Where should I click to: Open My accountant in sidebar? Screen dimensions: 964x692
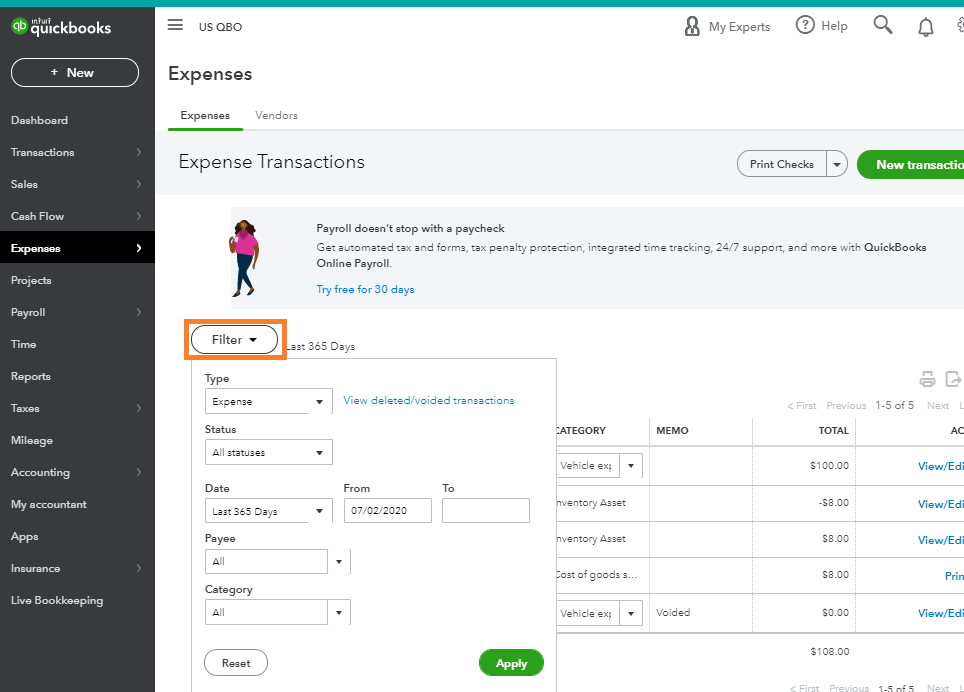tap(49, 504)
